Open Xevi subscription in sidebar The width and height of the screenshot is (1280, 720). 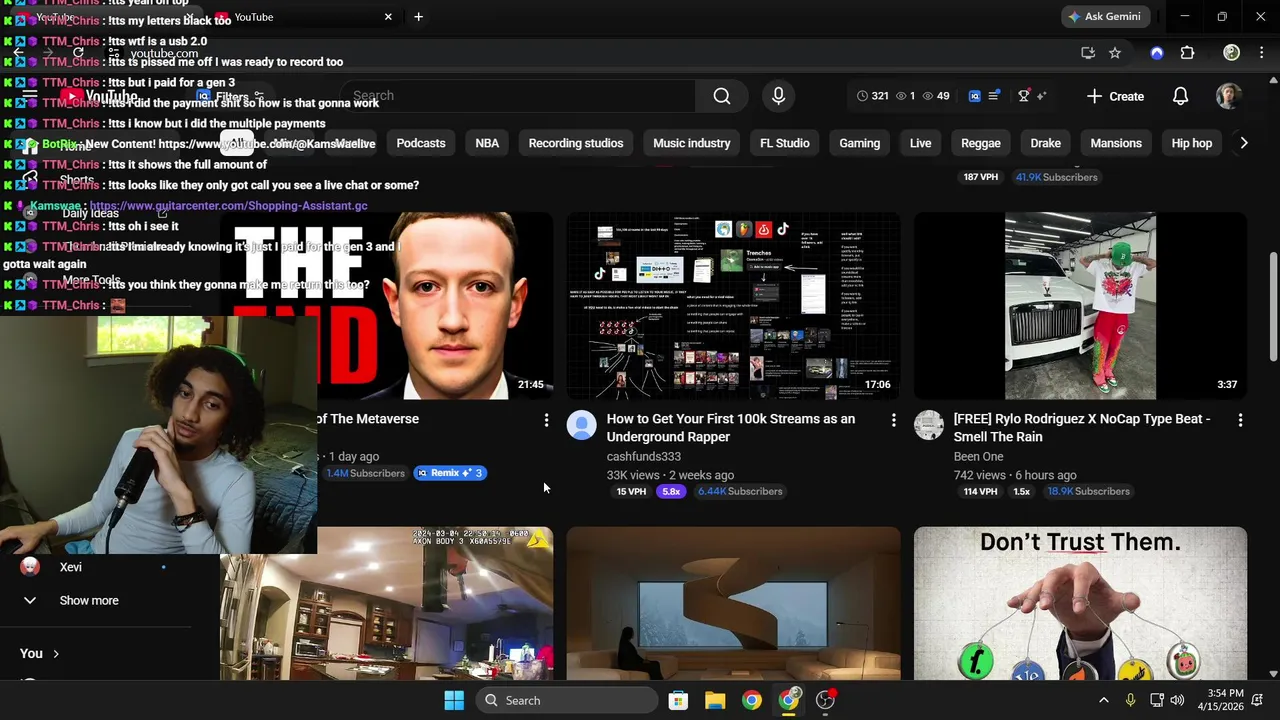(x=70, y=567)
